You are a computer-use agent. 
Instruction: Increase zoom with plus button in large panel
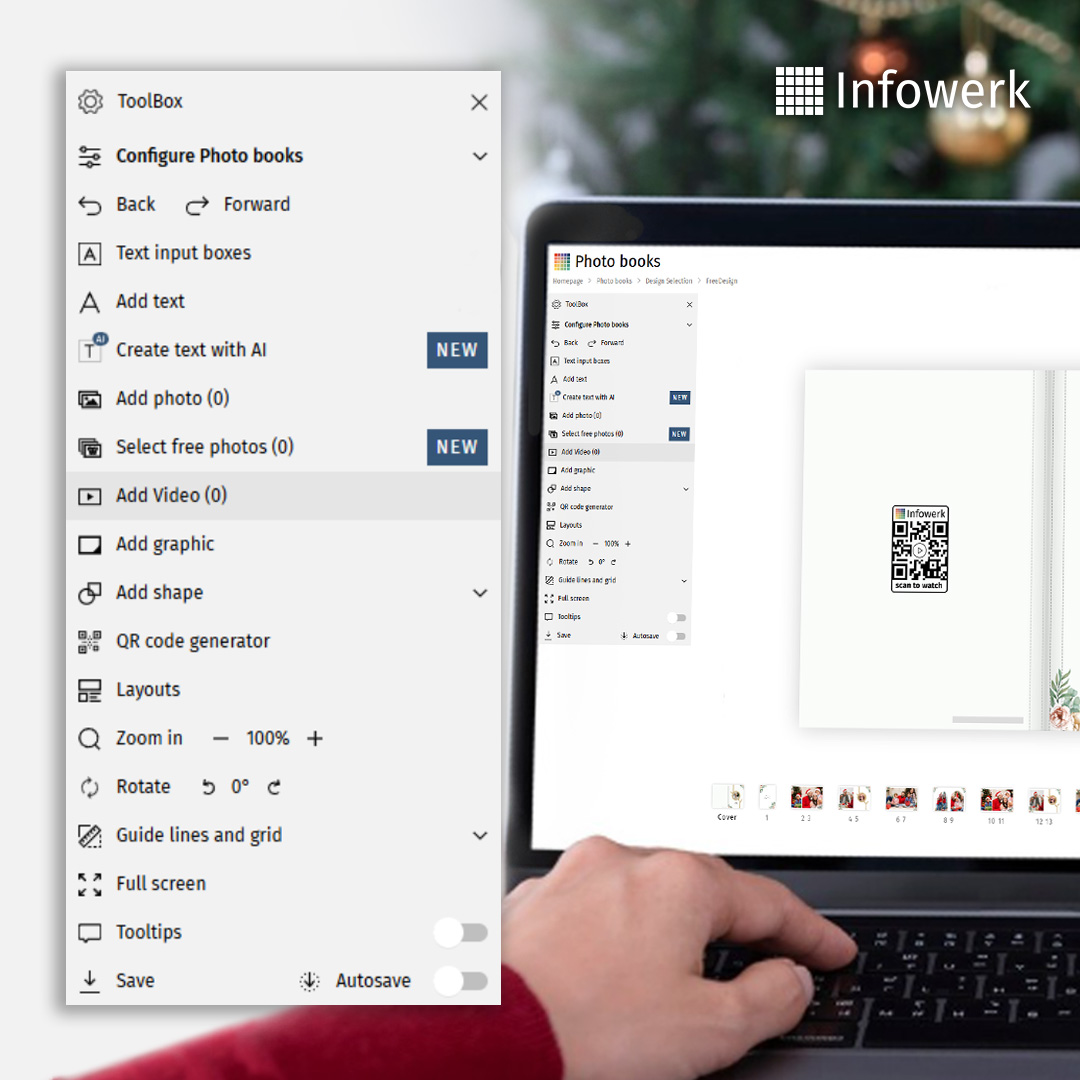pos(315,739)
